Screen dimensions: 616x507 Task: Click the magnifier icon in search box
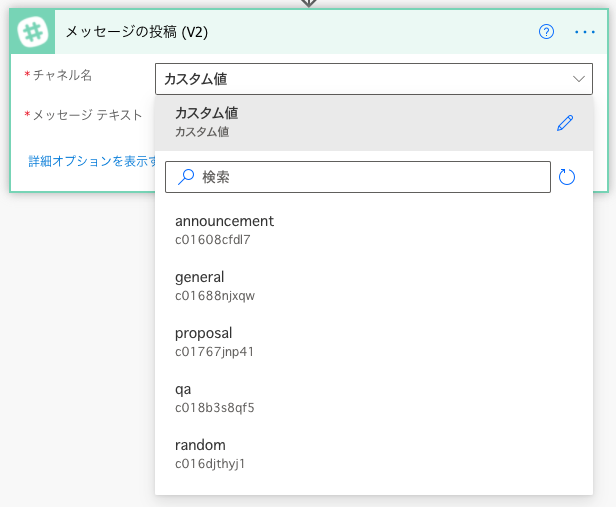[185, 177]
